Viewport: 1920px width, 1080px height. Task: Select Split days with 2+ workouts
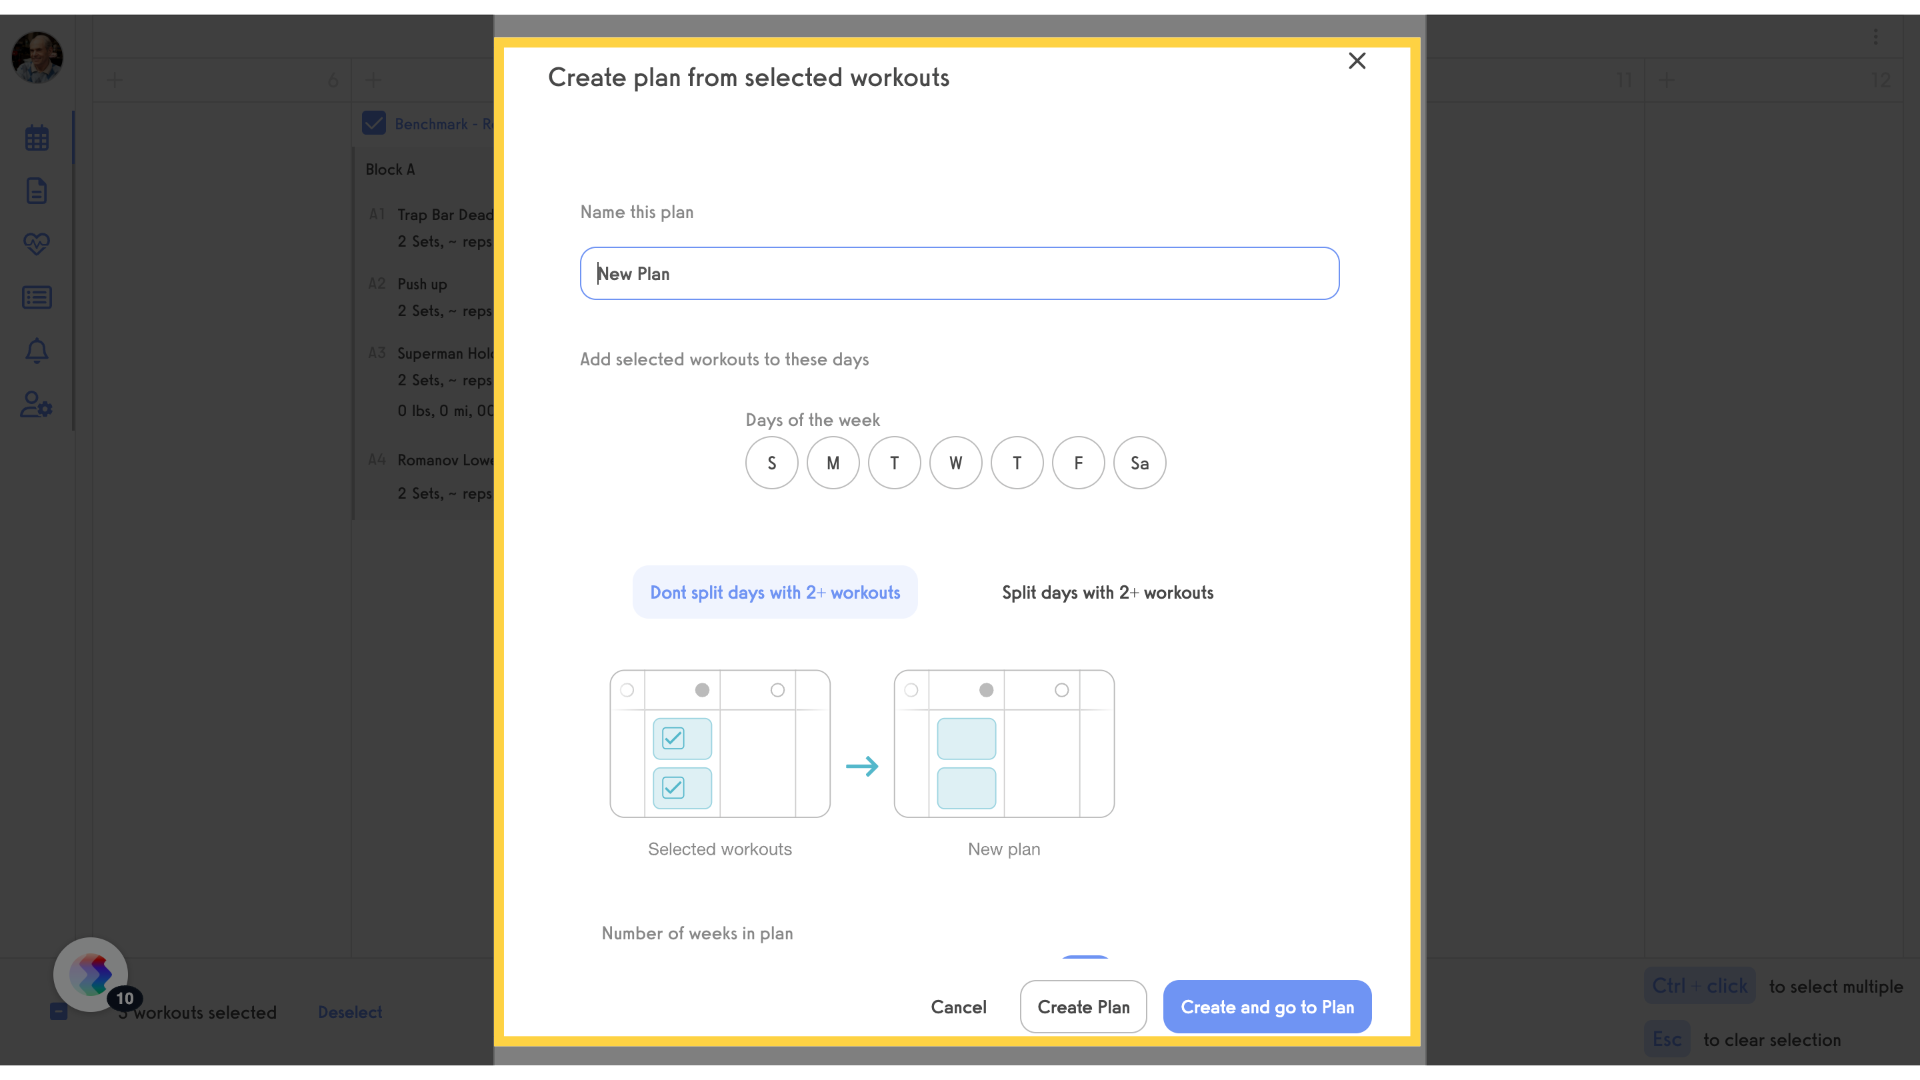click(1108, 592)
